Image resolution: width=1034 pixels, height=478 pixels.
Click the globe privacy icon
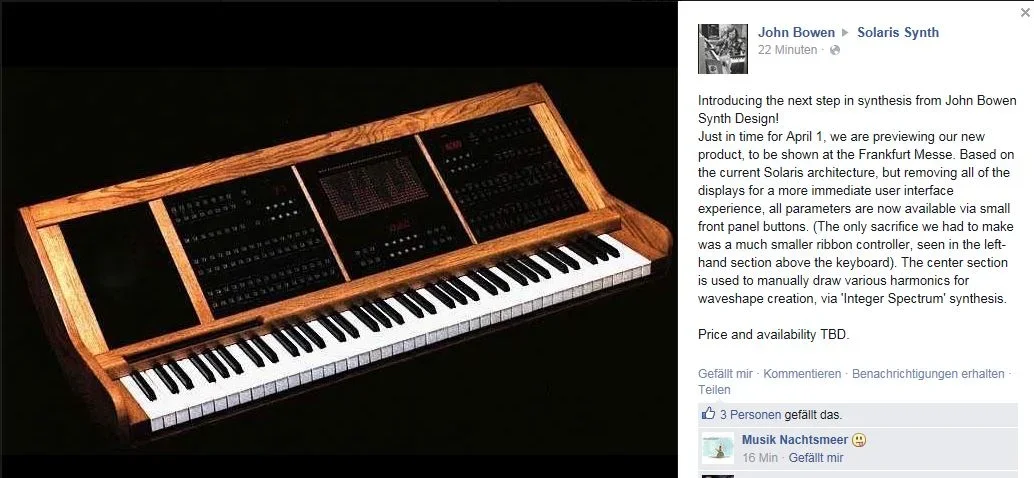click(x=835, y=50)
